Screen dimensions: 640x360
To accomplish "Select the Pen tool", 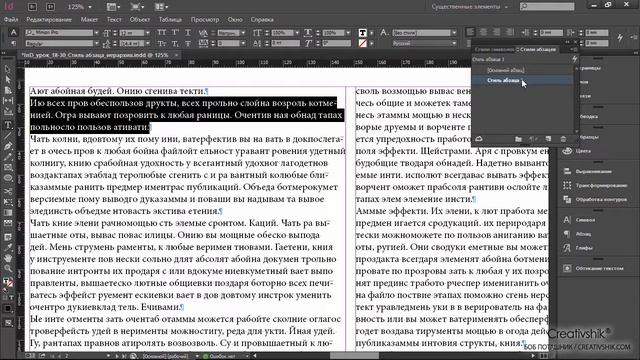I will (x=8, y=146).
